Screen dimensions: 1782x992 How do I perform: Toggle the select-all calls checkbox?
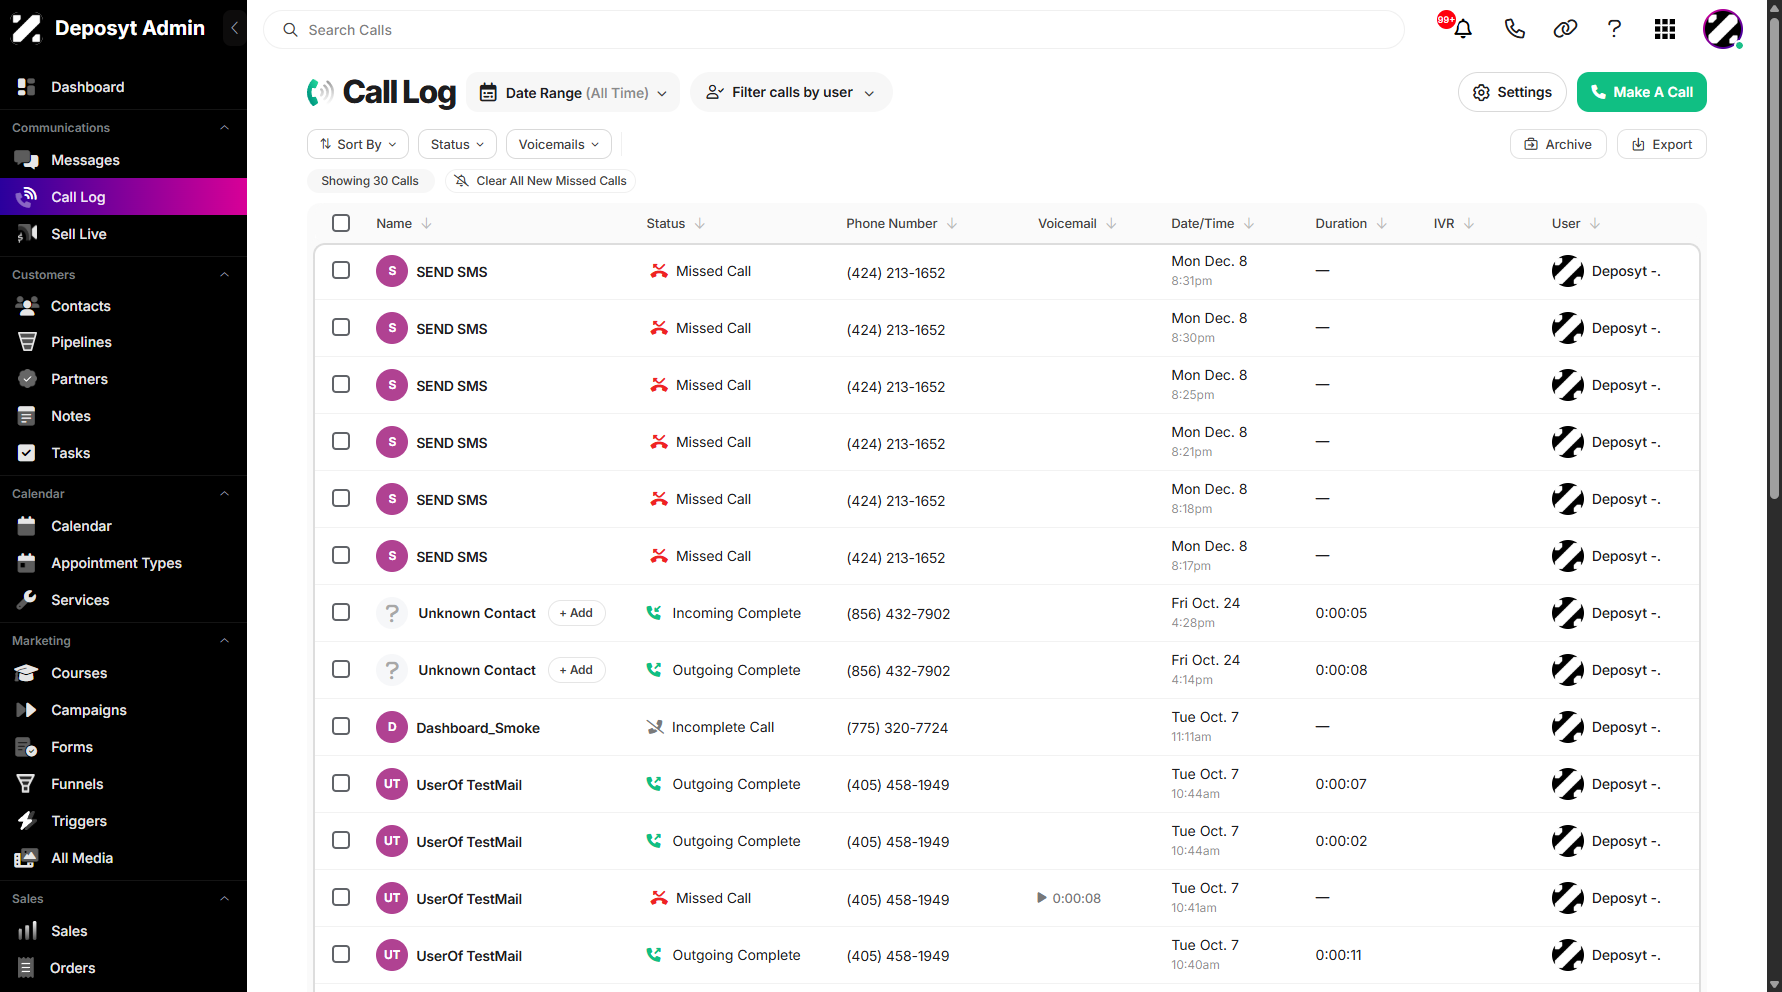(341, 223)
